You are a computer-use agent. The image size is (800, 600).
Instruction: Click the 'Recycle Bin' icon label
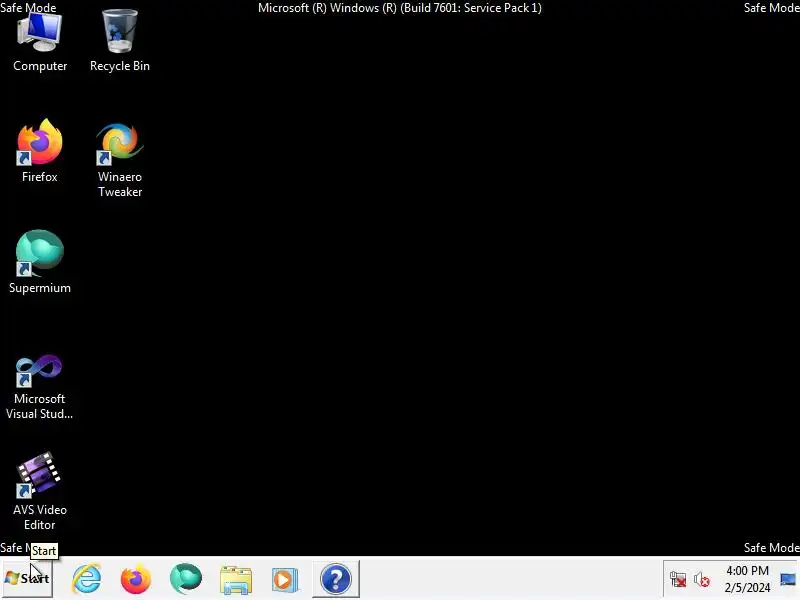[x=120, y=66]
